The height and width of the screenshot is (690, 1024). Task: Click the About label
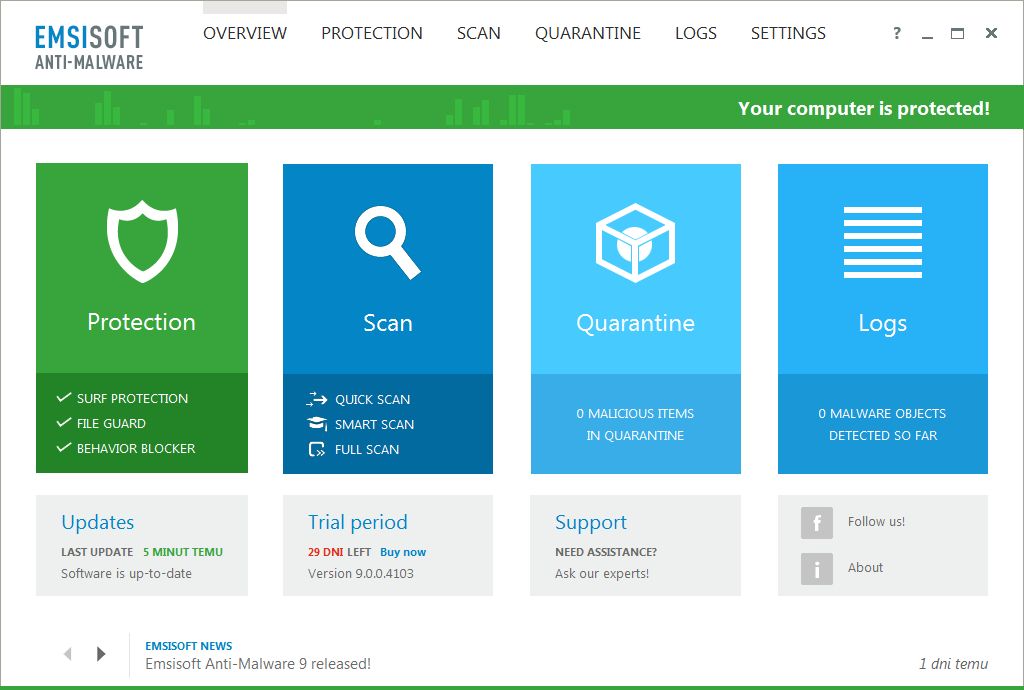click(x=865, y=567)
